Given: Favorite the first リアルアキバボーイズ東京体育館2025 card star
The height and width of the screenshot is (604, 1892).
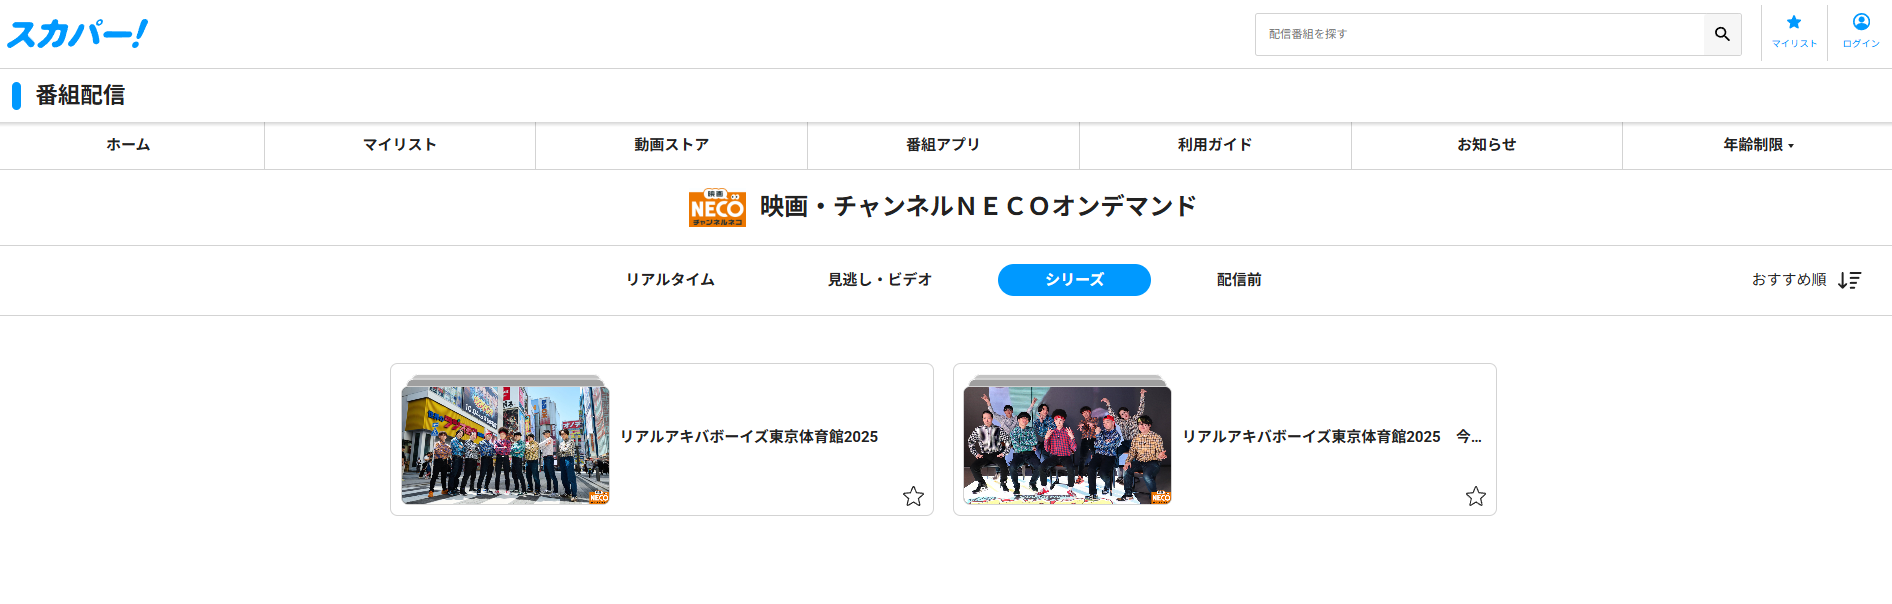Looking at the screenshot, I should (913, 496).
